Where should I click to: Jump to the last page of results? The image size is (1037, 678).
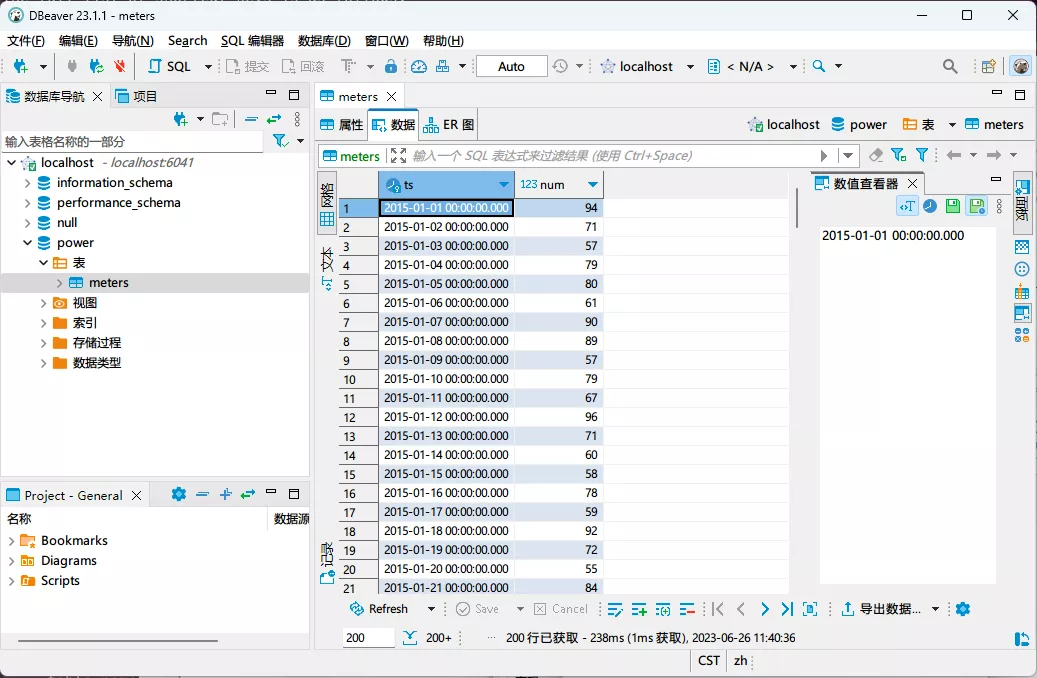[787, 609]
